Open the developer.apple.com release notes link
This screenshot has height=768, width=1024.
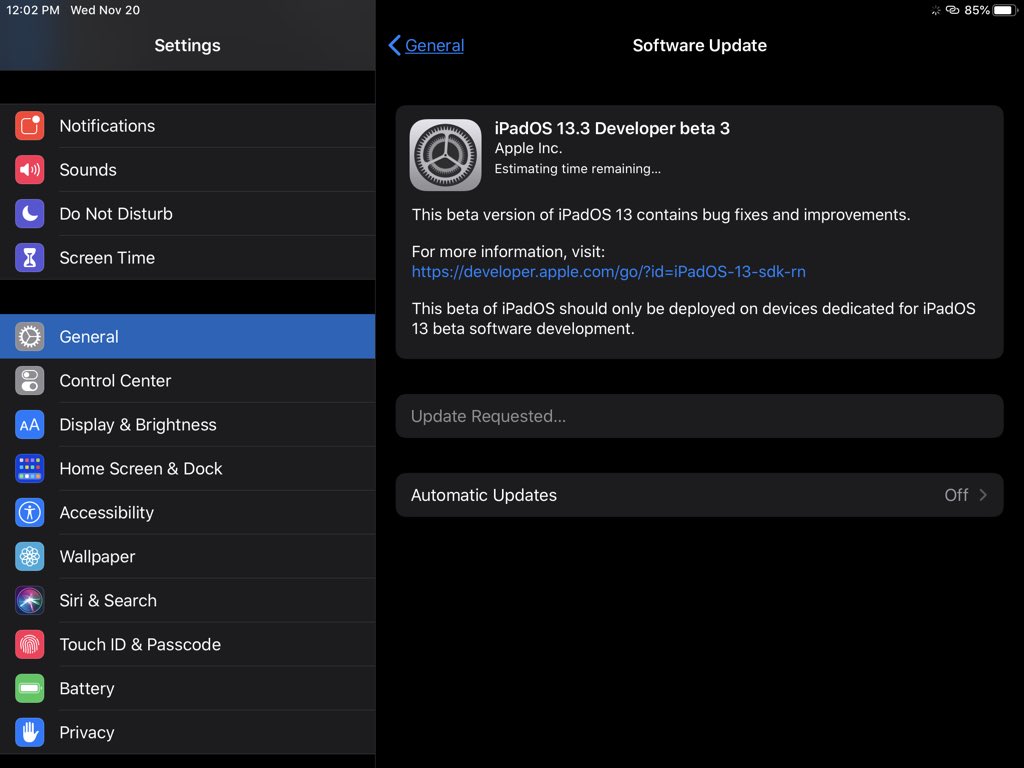[x=608, y=271]
